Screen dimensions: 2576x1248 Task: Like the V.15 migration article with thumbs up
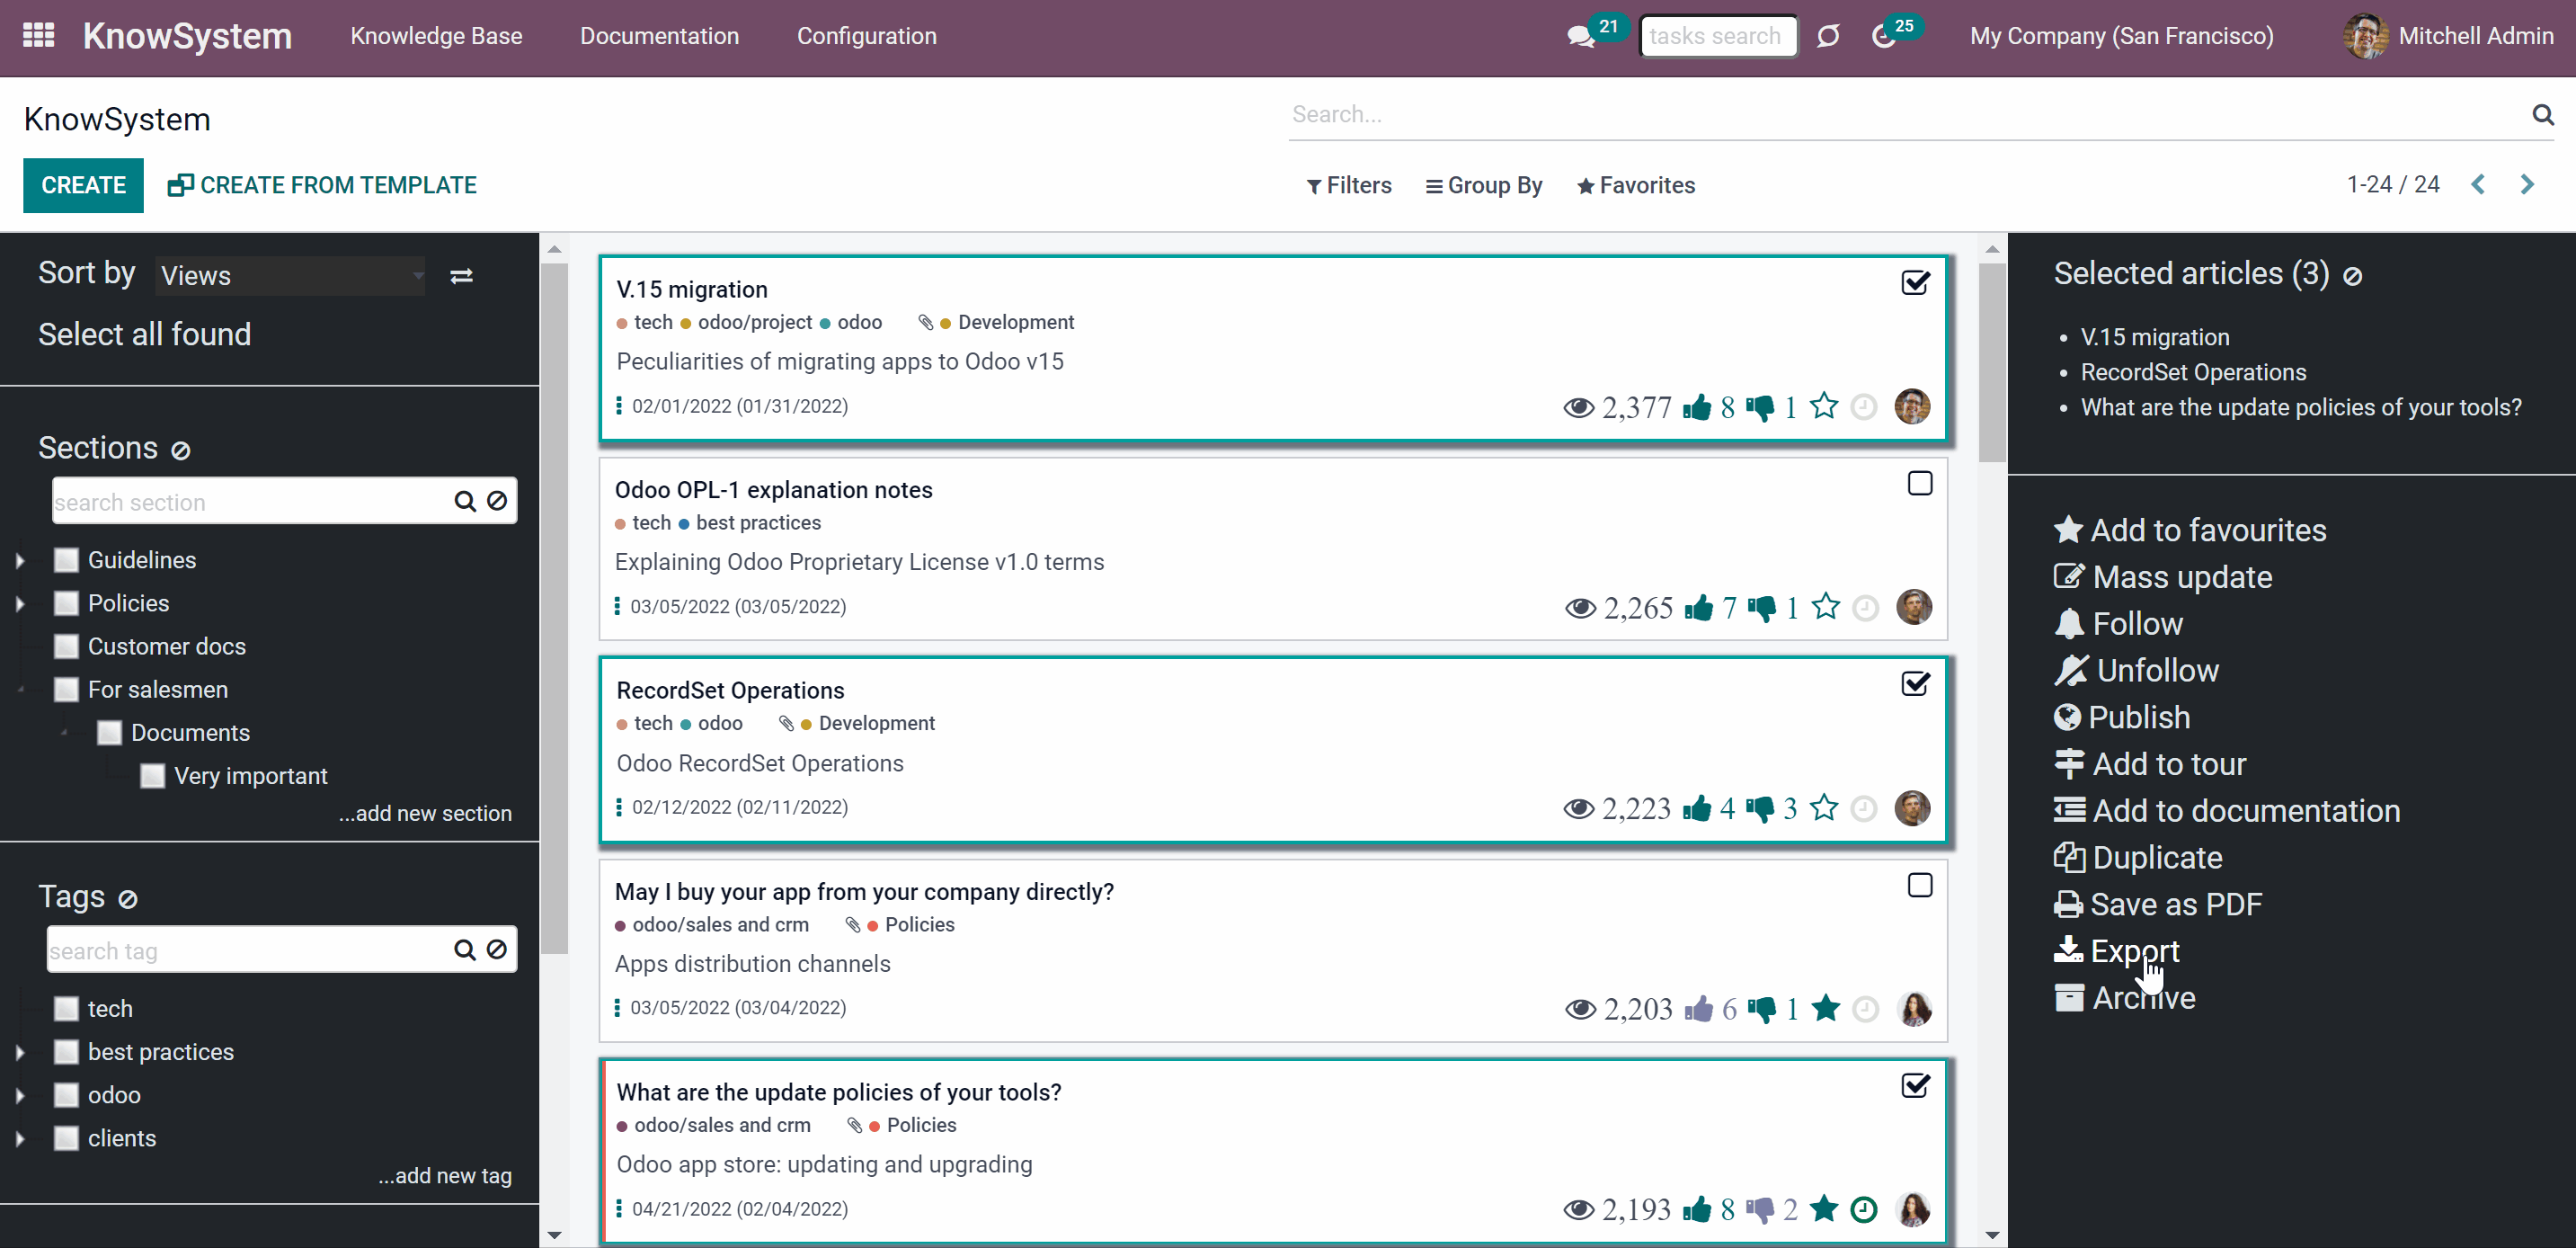pyautogui.click(x=1697, y=407)
